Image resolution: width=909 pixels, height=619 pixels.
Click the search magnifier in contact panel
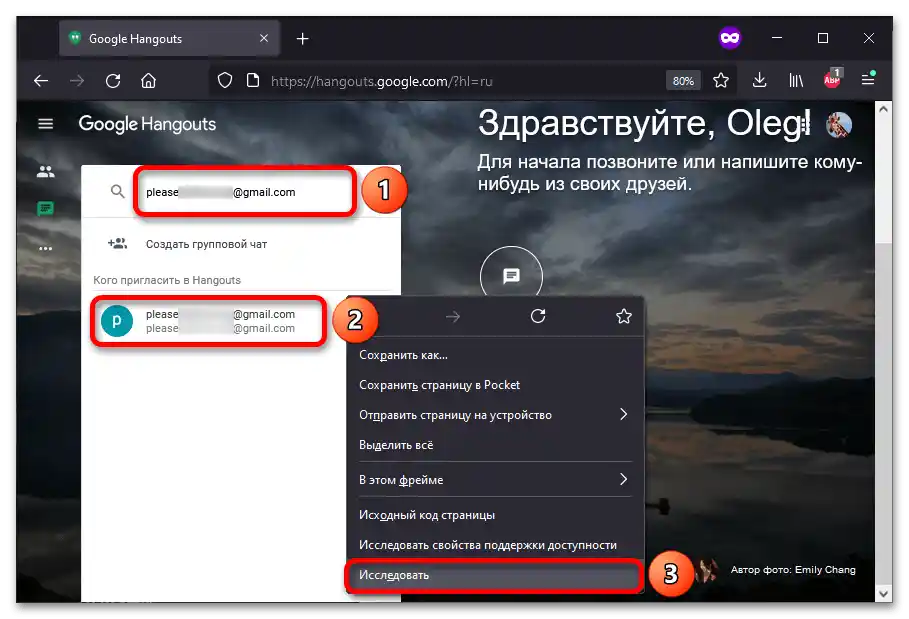(x=118, y=191)
